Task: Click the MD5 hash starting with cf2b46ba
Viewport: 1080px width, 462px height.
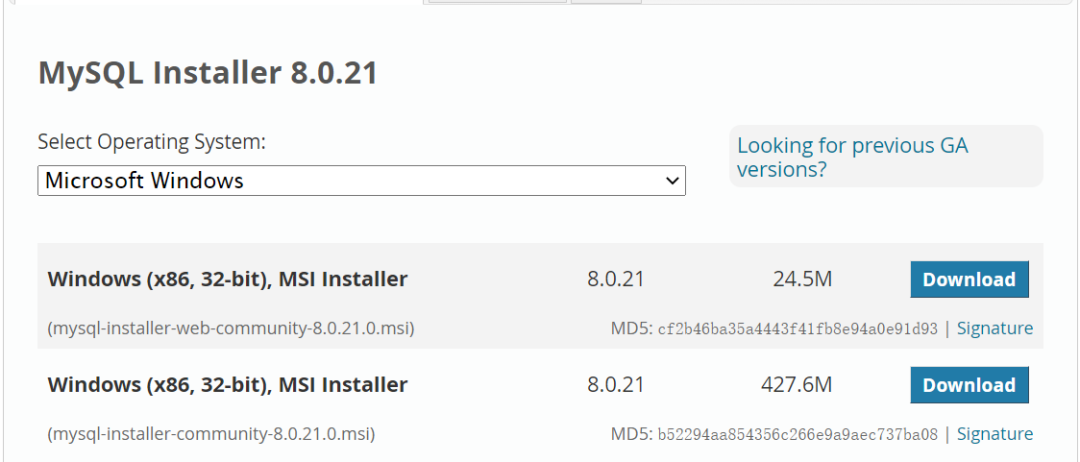Action: click(x=797, y=329)
